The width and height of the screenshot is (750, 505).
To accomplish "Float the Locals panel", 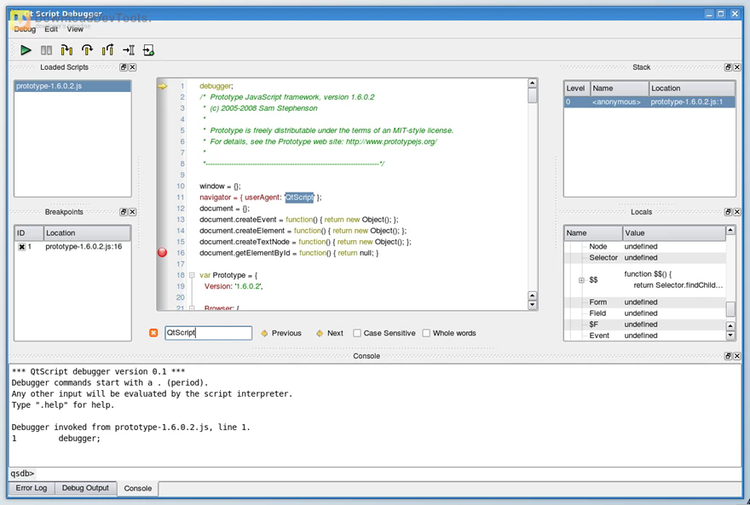I will click(728, 212).
